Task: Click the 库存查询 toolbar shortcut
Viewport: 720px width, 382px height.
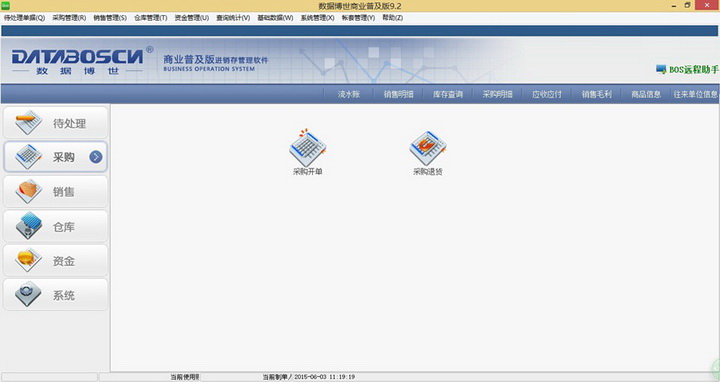Action: point(448,94)
